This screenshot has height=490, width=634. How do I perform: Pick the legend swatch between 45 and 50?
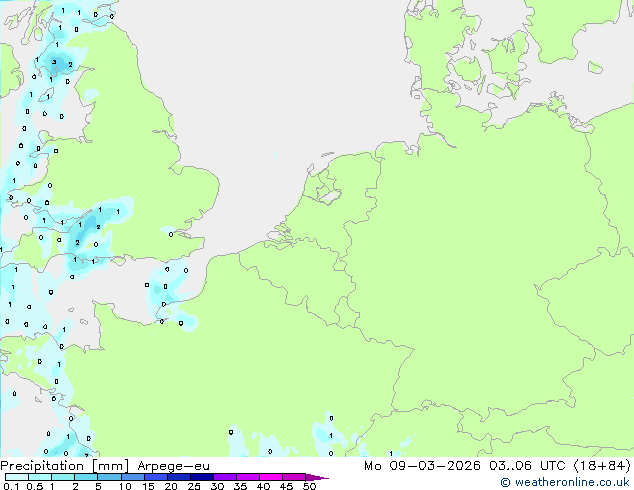[x=294, y=477]
